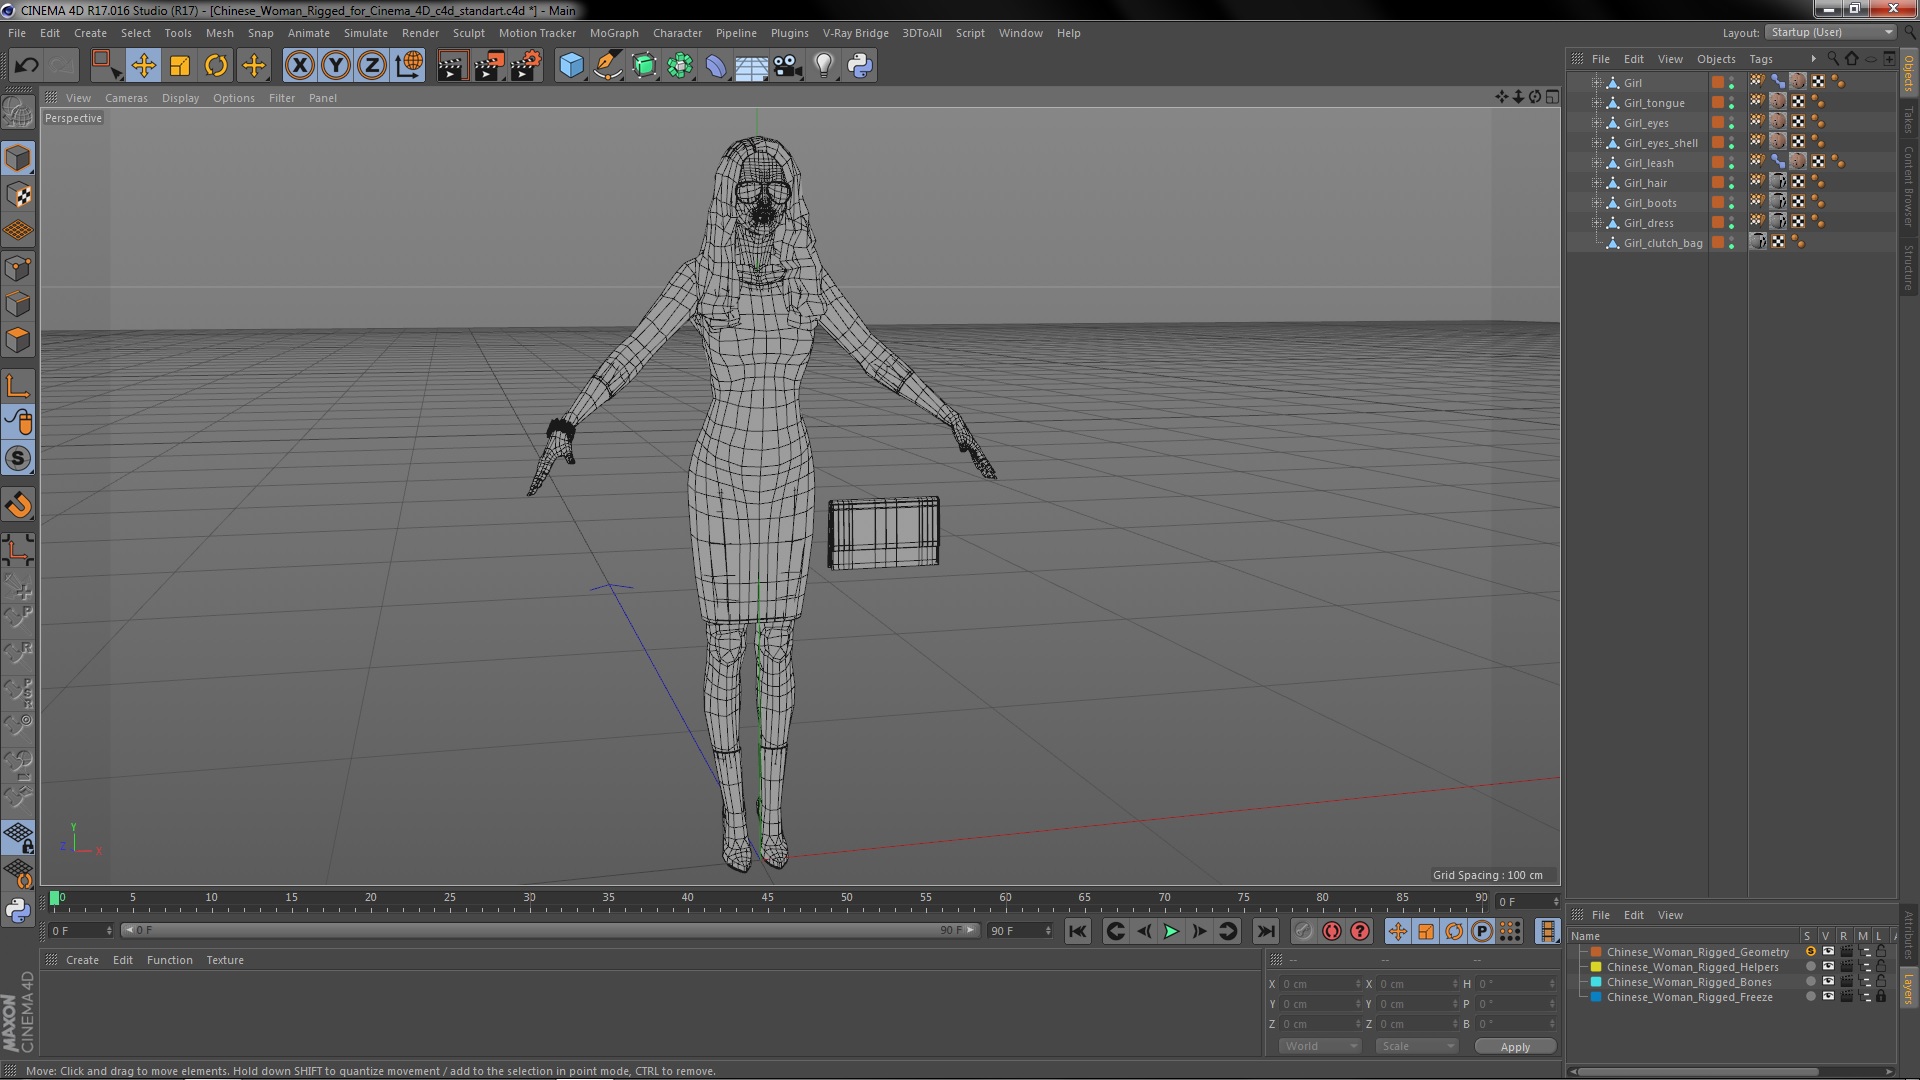Toggle Y axis lock icon
This screenshot has width=1920, height=1080.
coord(336,66)
